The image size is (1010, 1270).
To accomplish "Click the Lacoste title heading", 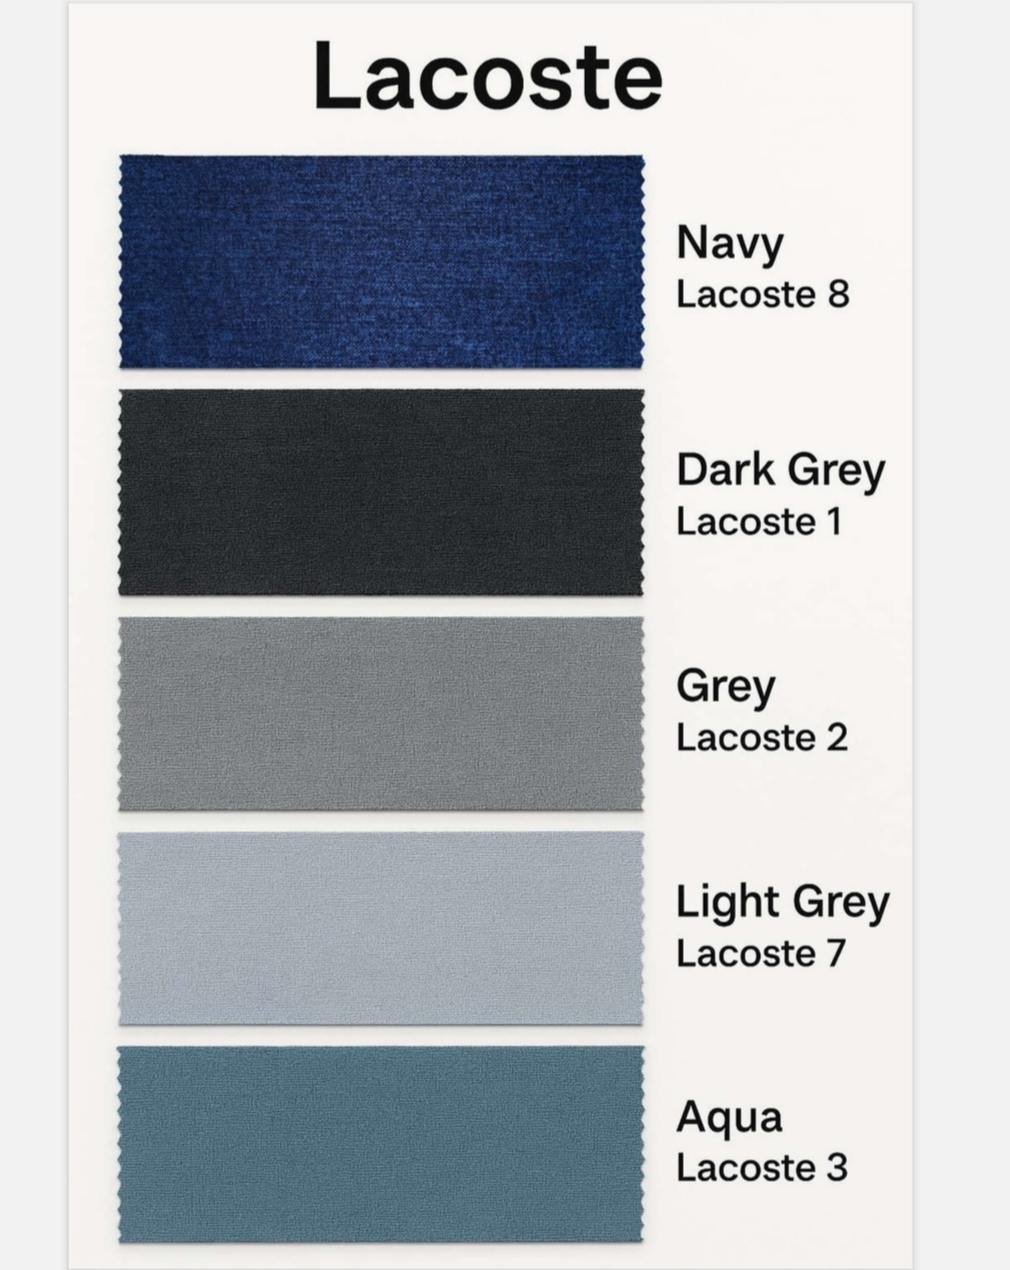I will [x=487, y=76].
